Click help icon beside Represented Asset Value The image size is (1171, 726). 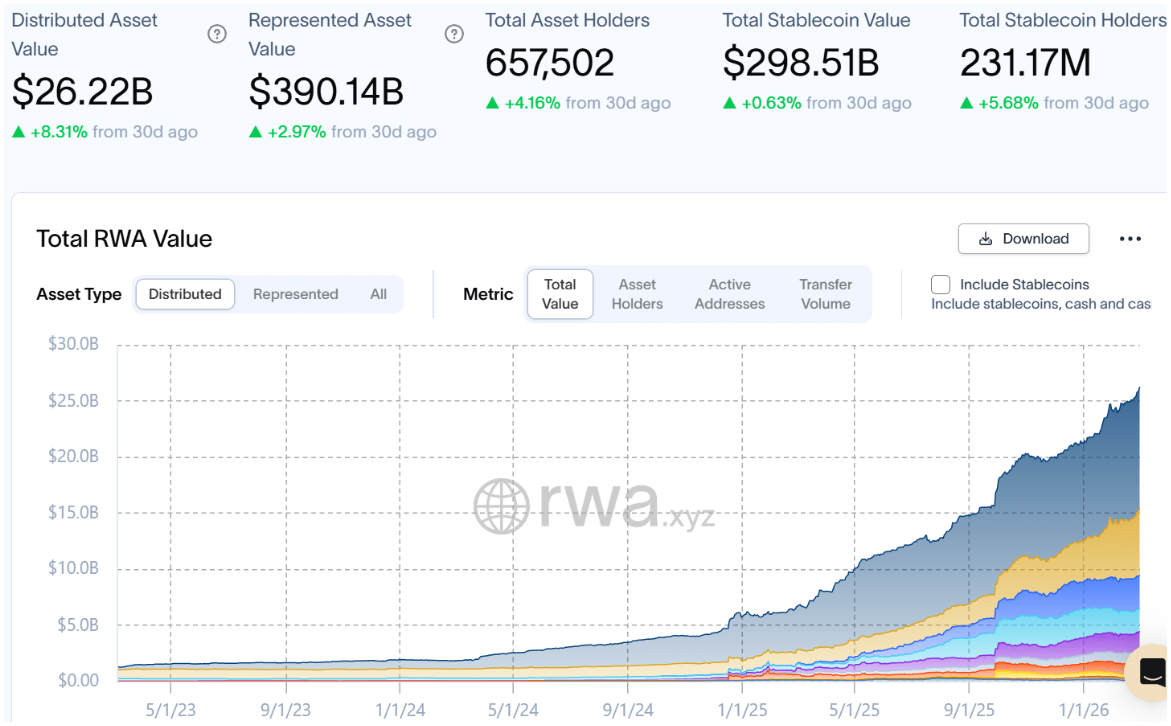click(454, 34)
